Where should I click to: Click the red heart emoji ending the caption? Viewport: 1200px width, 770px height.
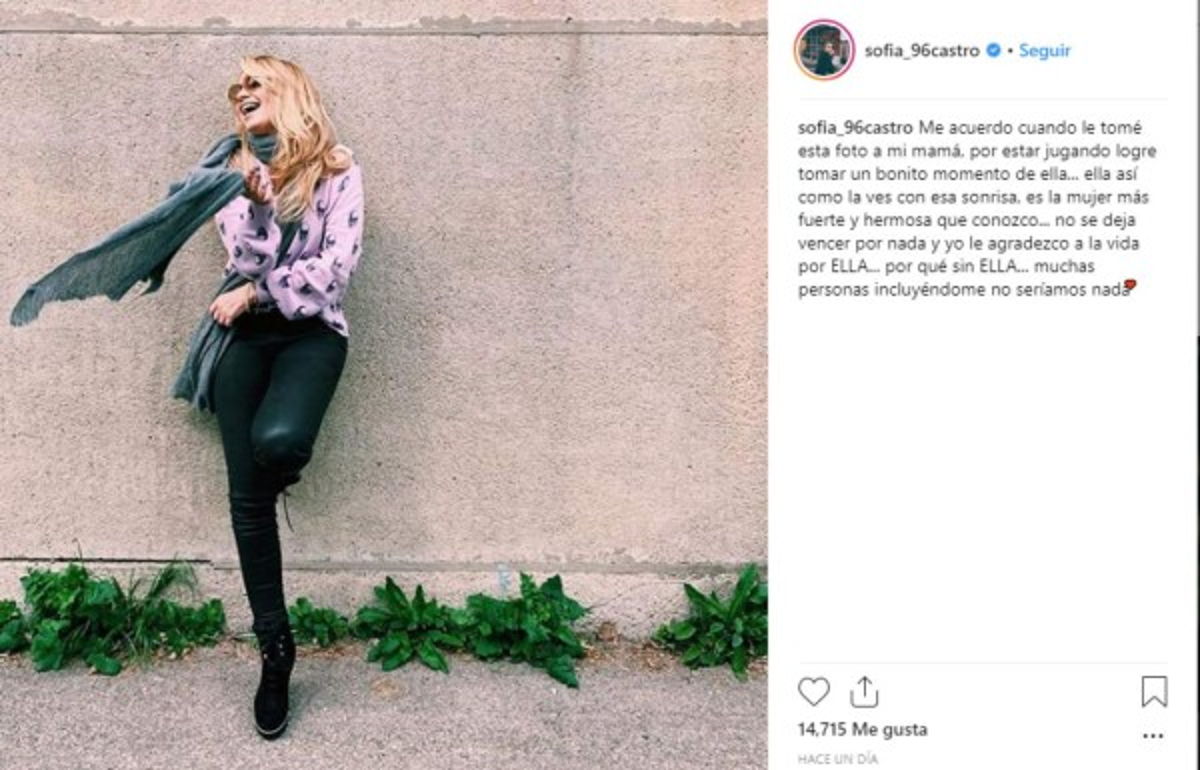(1130, 286)
